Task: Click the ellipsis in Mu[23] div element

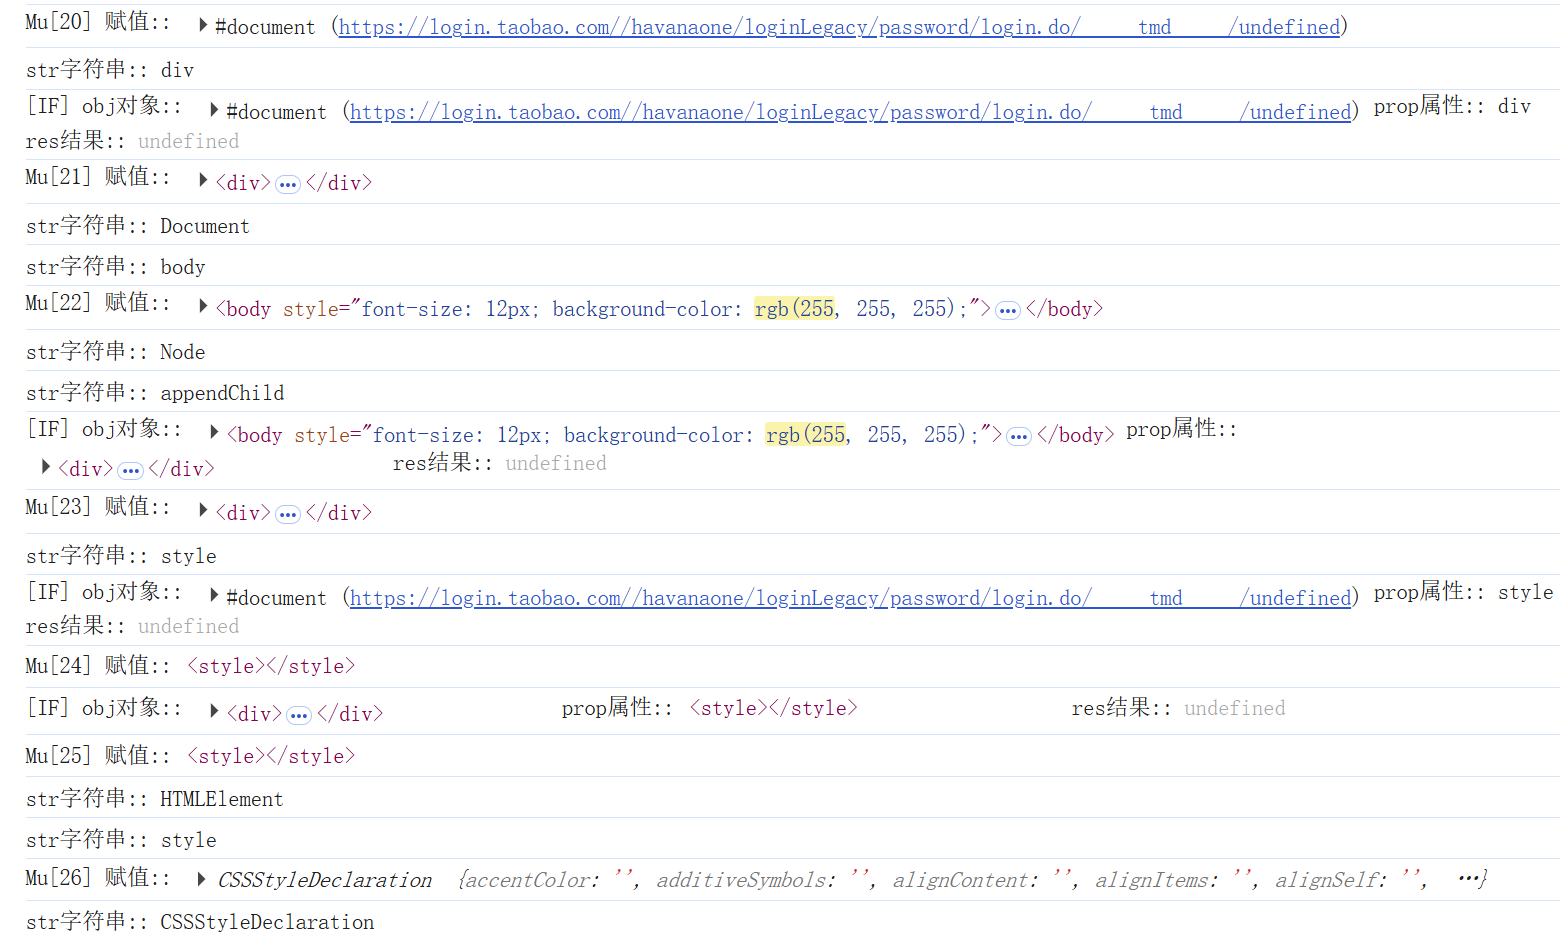Action: point(288,514)
